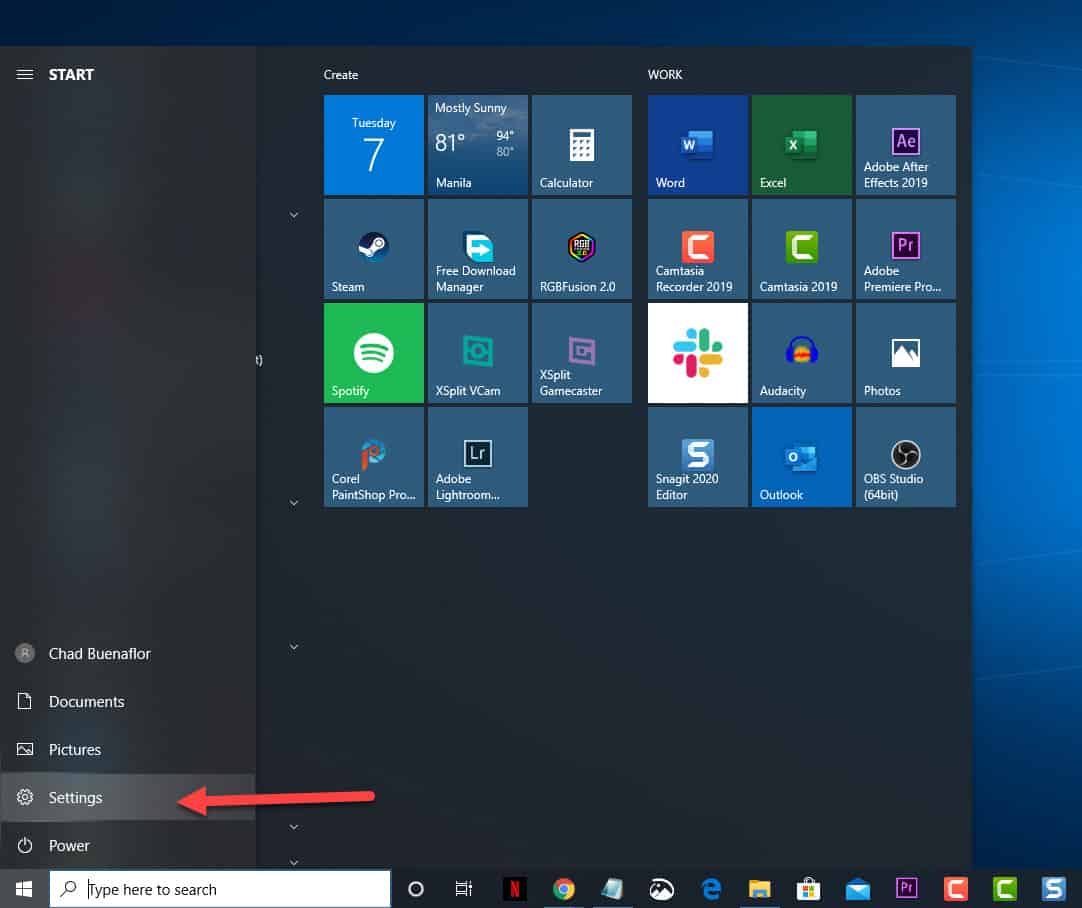Launch Spotify from its green tile
This screenshot has height=908, width=1082.
pyautogui.click(x=373, y=353)
